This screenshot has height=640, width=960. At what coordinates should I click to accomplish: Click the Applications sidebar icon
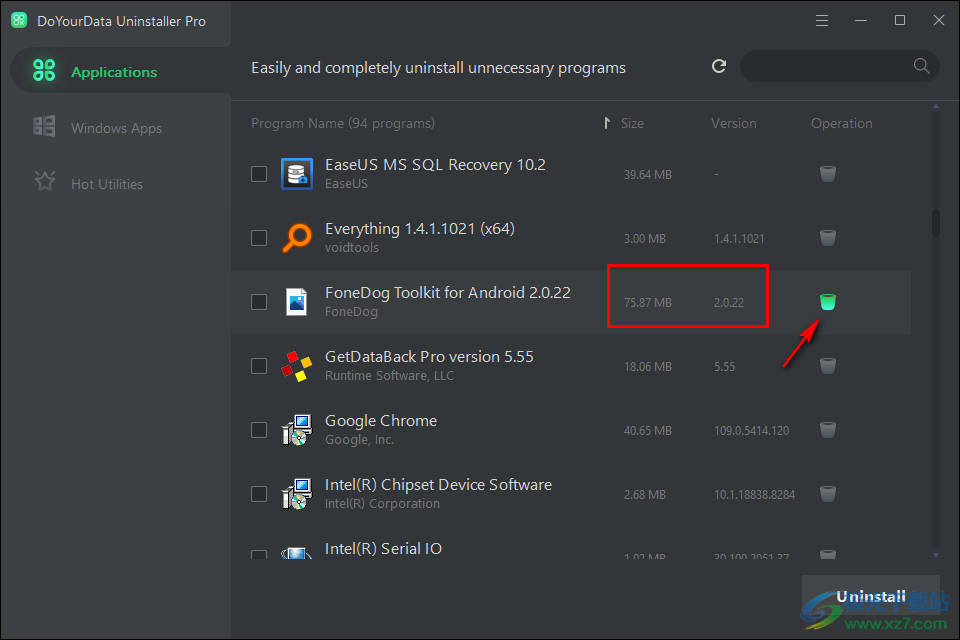pyautogui.click(x=44, y=70)
